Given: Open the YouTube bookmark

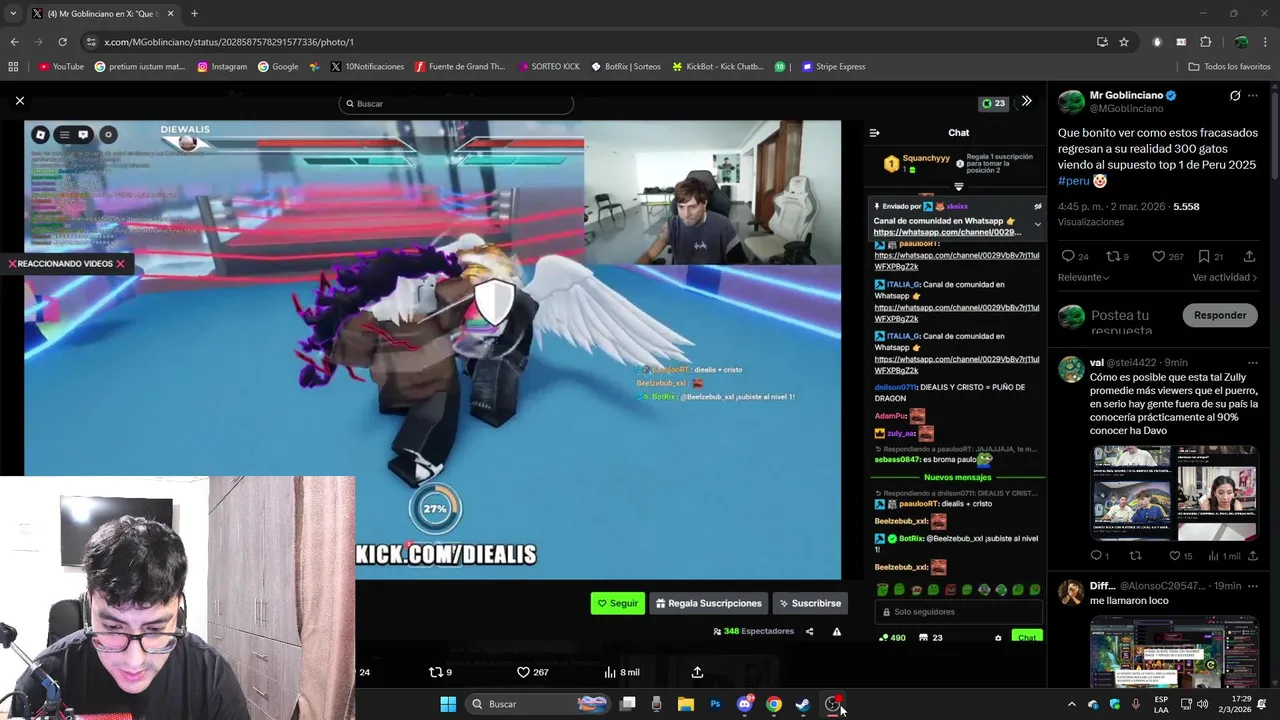Looking at the screenshot, I should (61, 67).
